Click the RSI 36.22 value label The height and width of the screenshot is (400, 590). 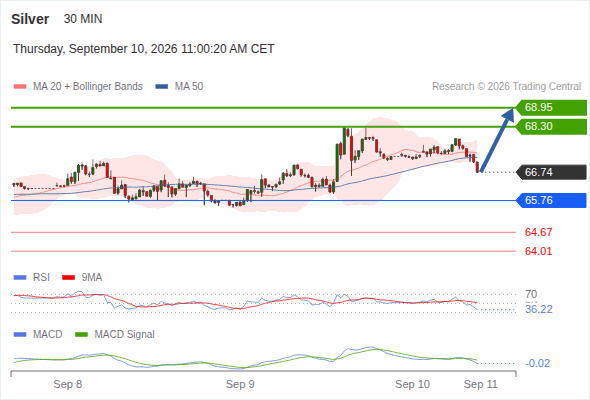[x=539, y=309]
